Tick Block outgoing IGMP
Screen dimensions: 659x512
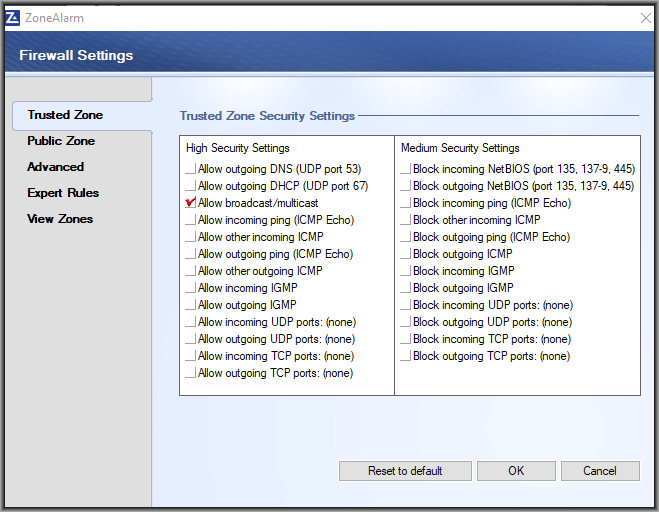coord(406,288)
